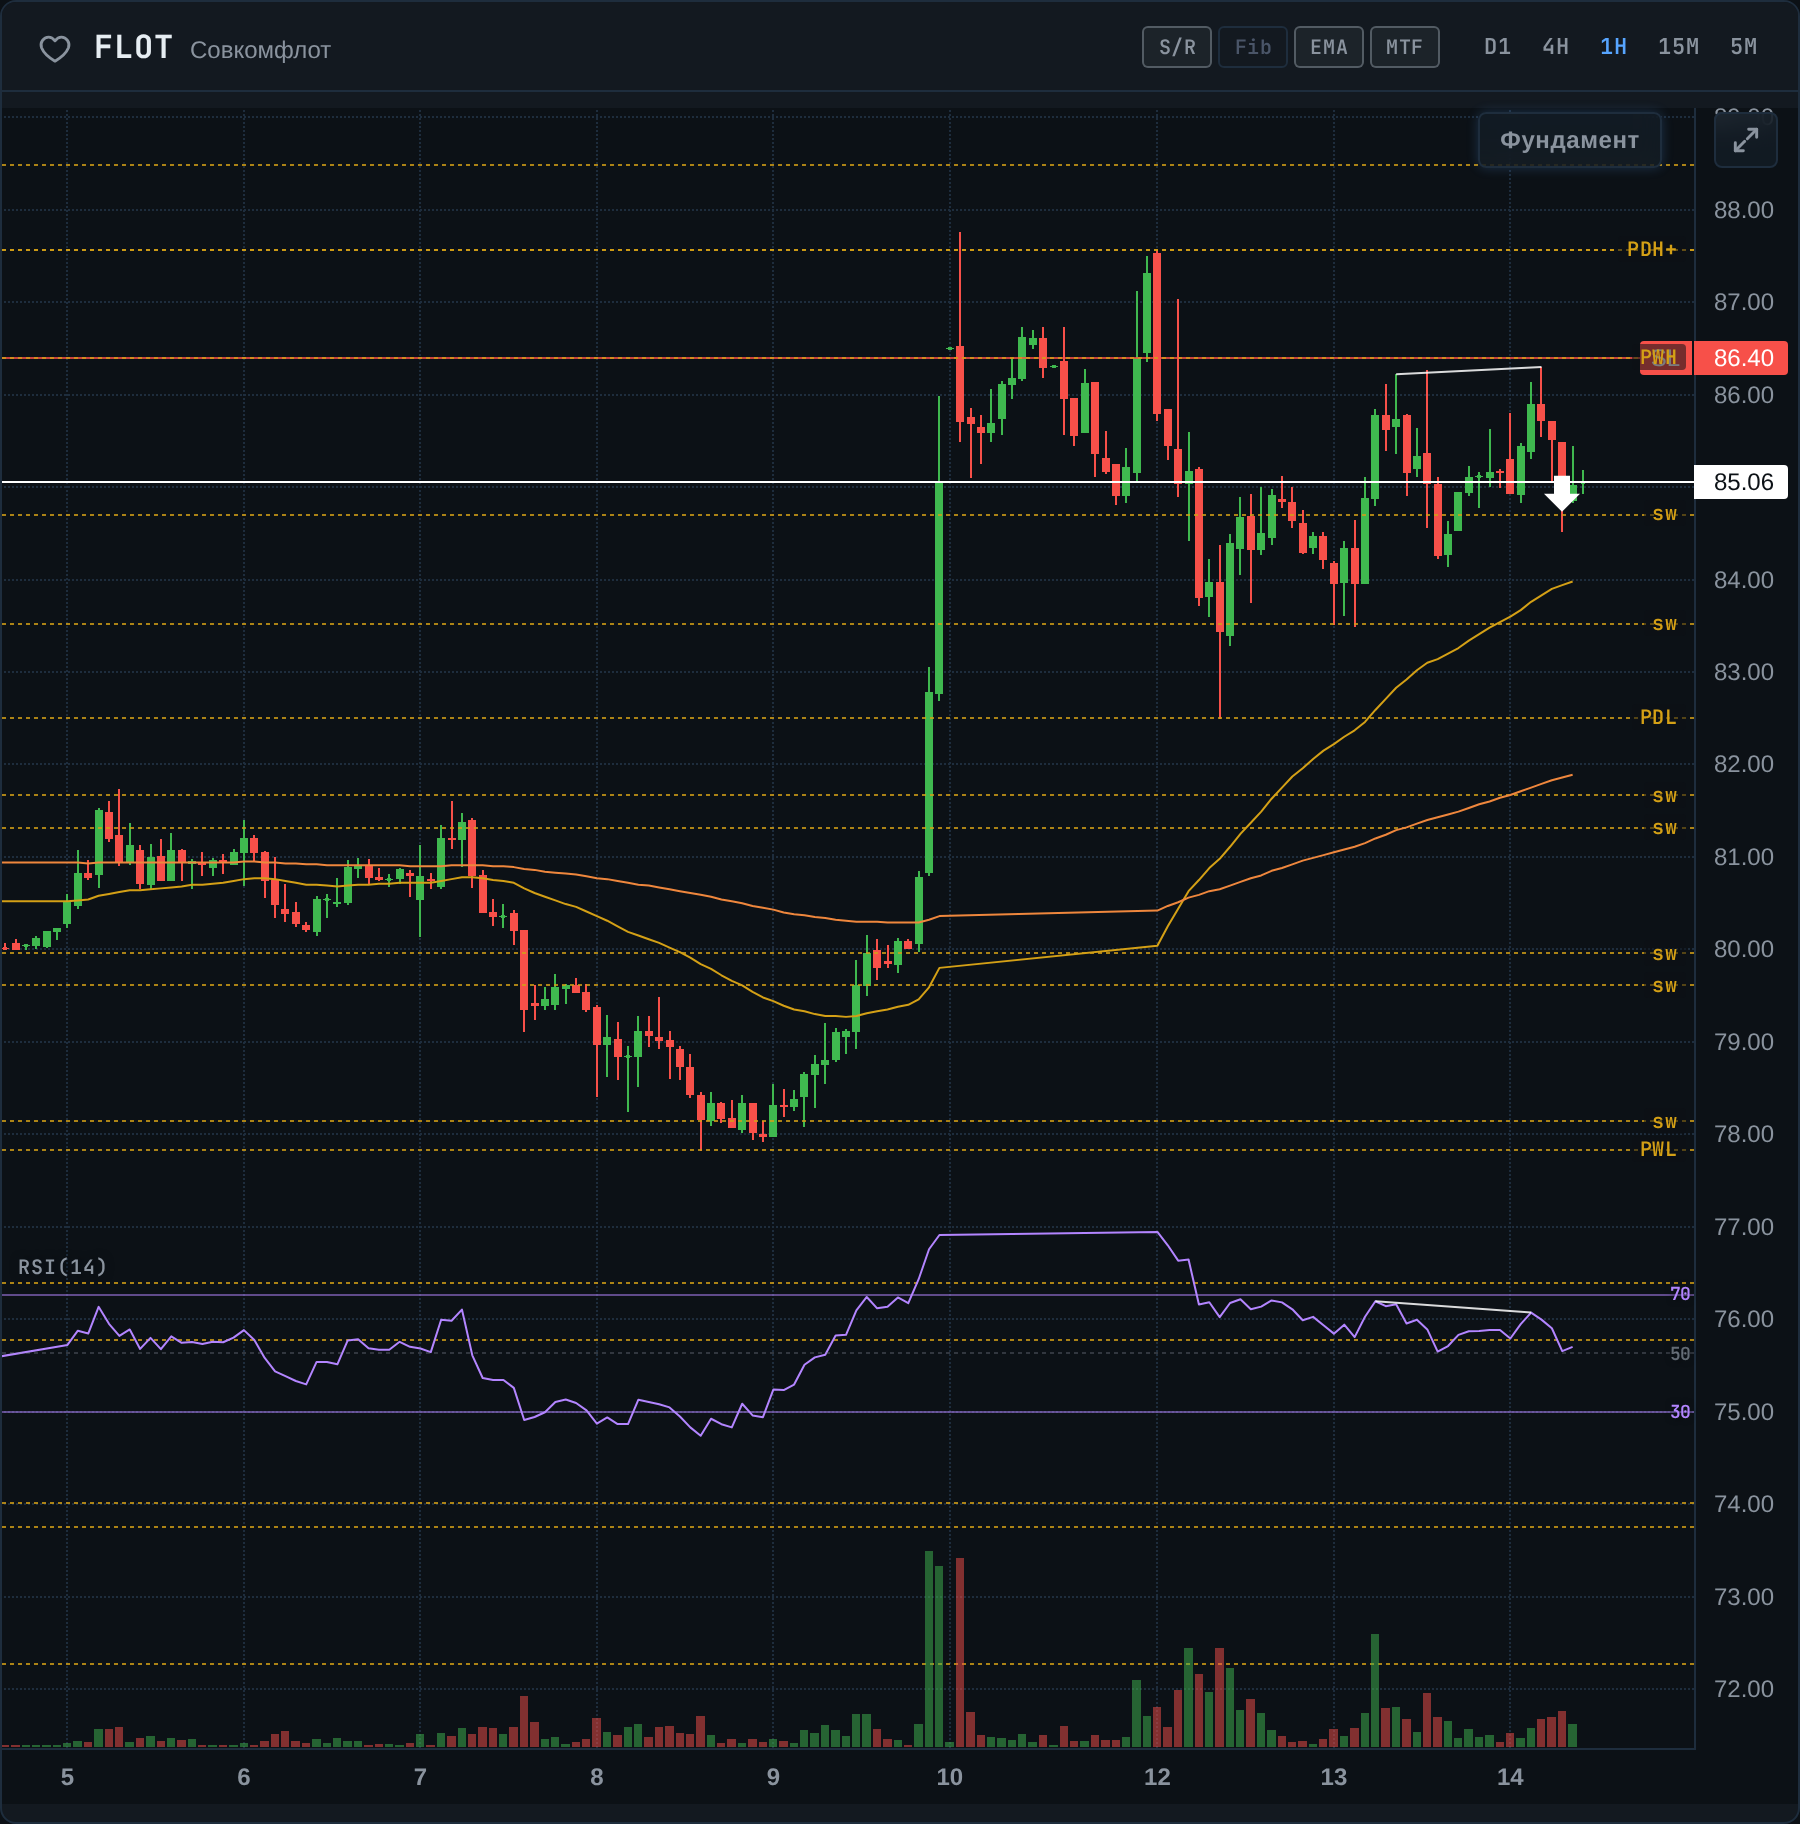Click the white down-arrow signal marker
This screenshot has height=1824, width=1800.
click(1561, 493)
